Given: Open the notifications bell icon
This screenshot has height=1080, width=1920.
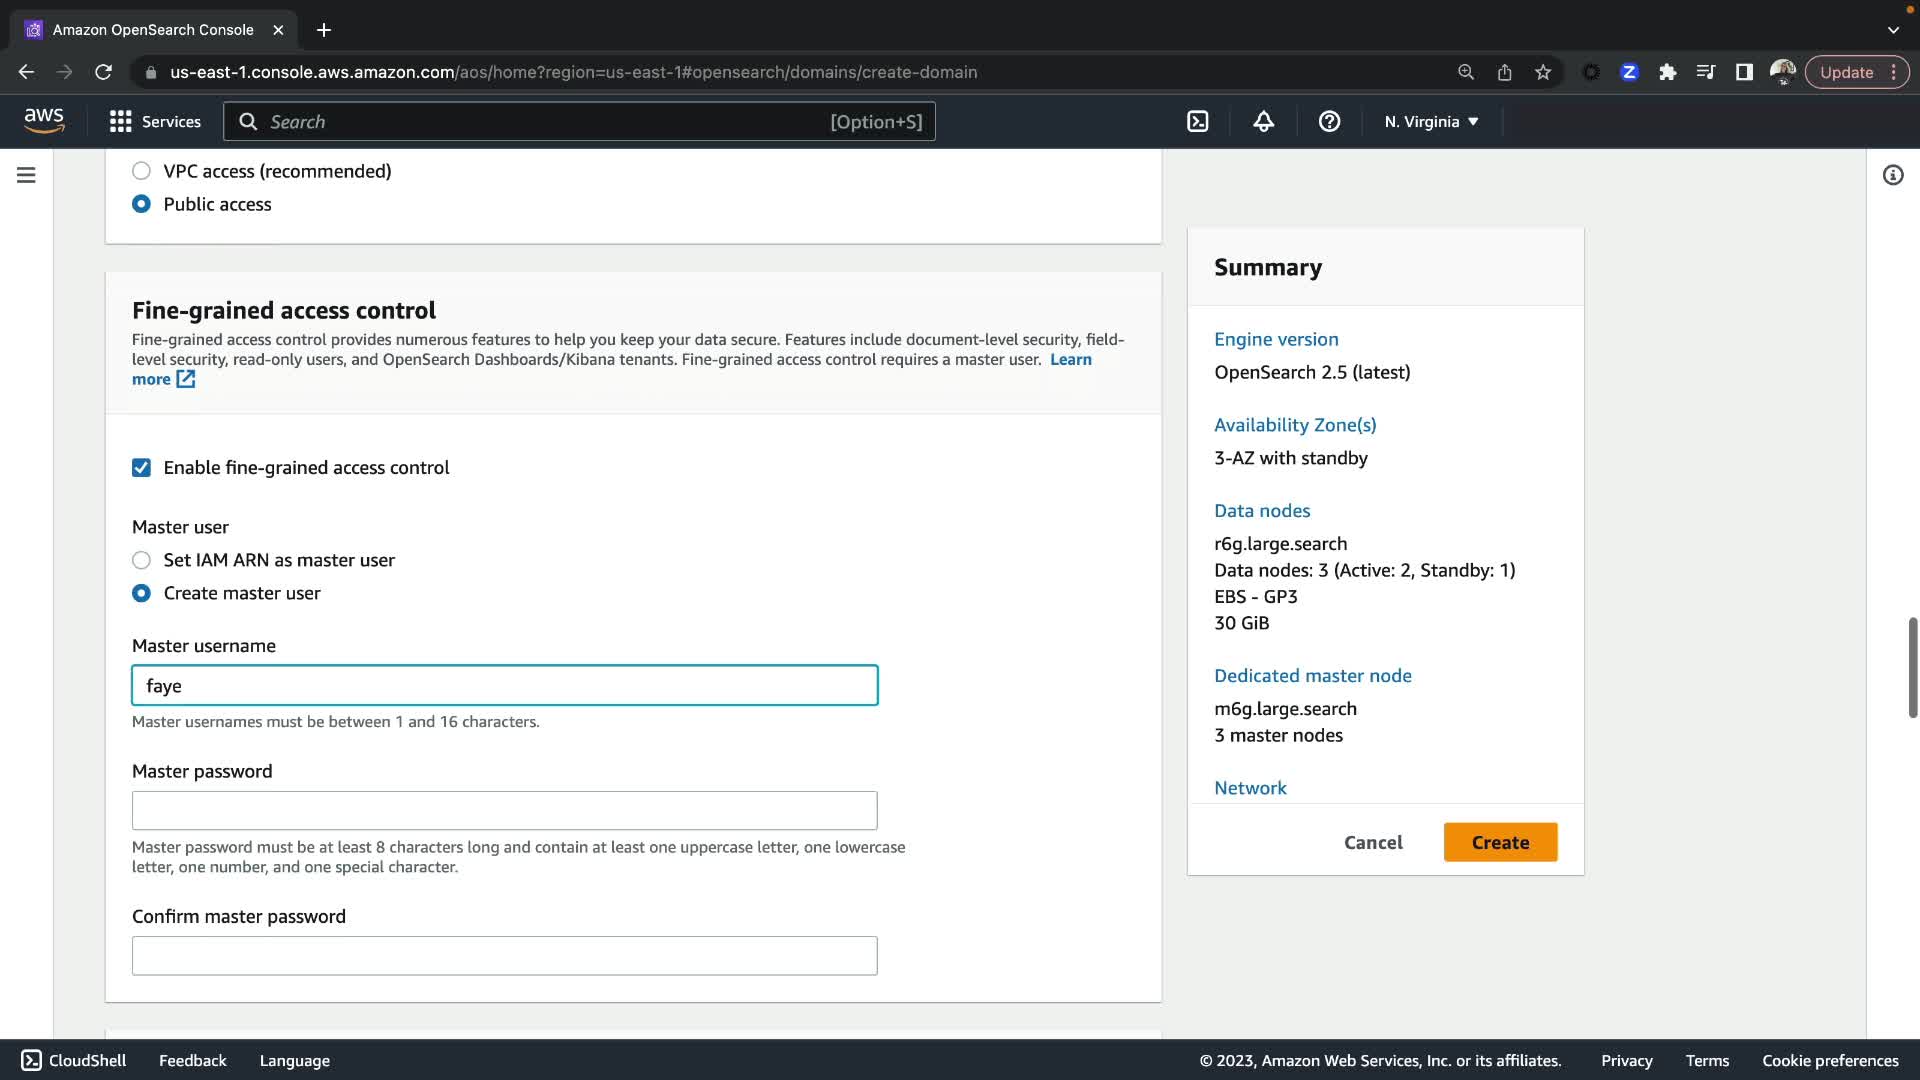Looking at the screenshot, I should (1263, 122).
